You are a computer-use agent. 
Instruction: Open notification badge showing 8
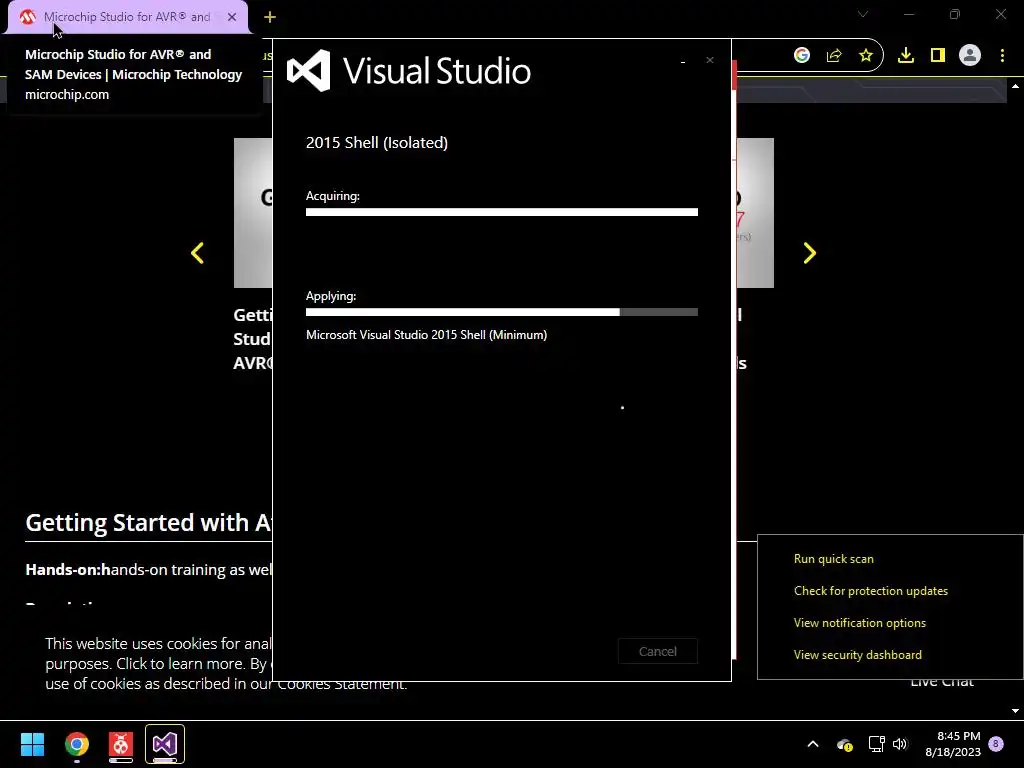(996, 744)
